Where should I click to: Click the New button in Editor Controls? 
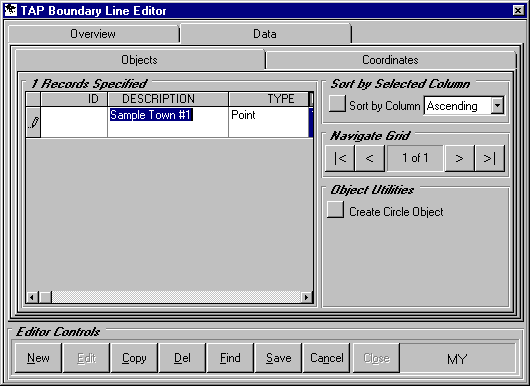click(38, 358)
